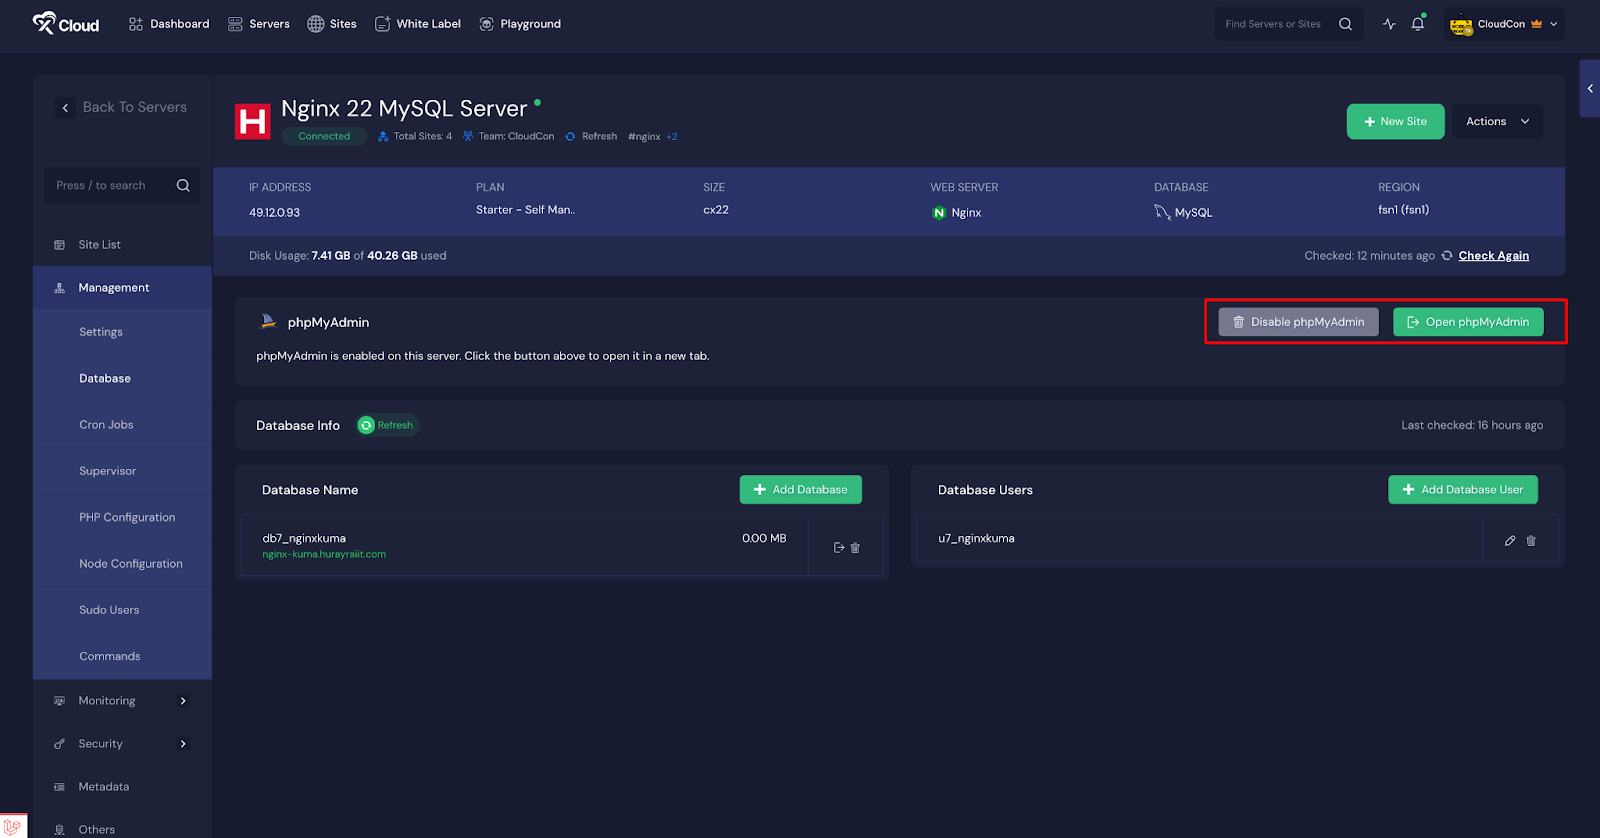Image resolution: width=1600 pixels, height=838 pixels.
Task: Click the Check Again disk usage link
Action: pyautogui.click(x=1493, y=256)
